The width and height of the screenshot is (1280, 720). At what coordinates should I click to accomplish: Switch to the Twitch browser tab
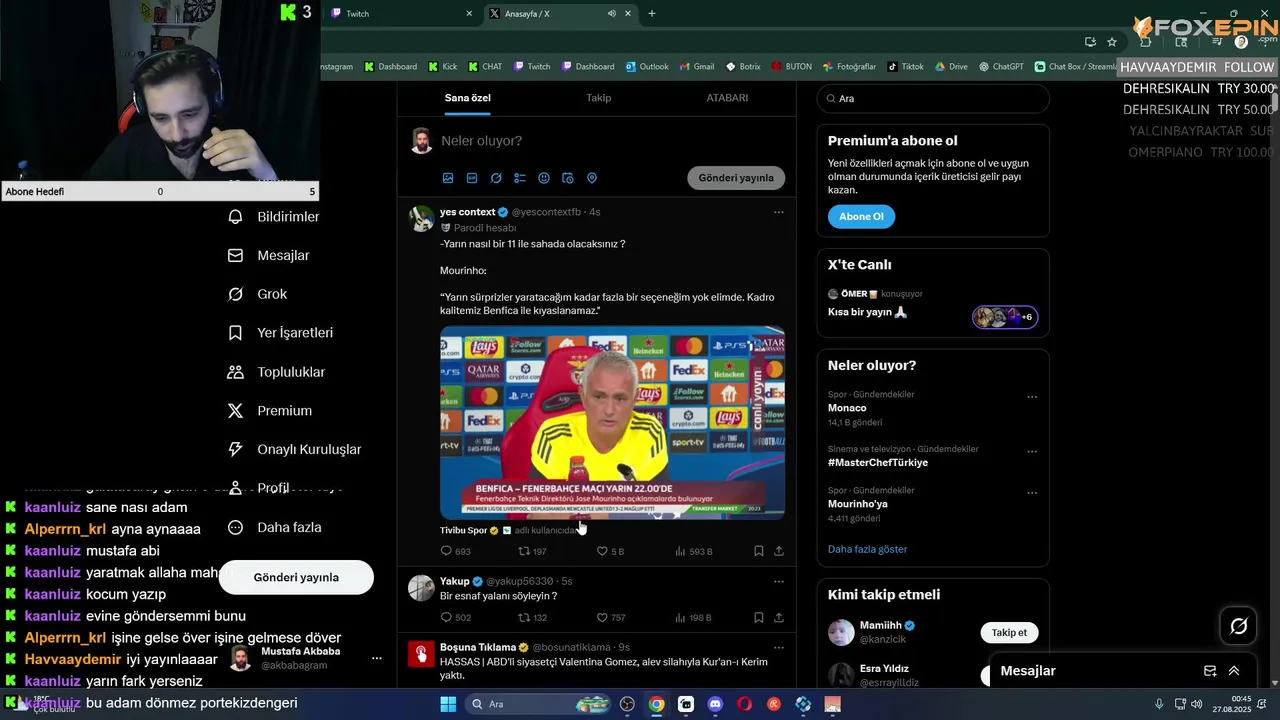tap(400, 13)
